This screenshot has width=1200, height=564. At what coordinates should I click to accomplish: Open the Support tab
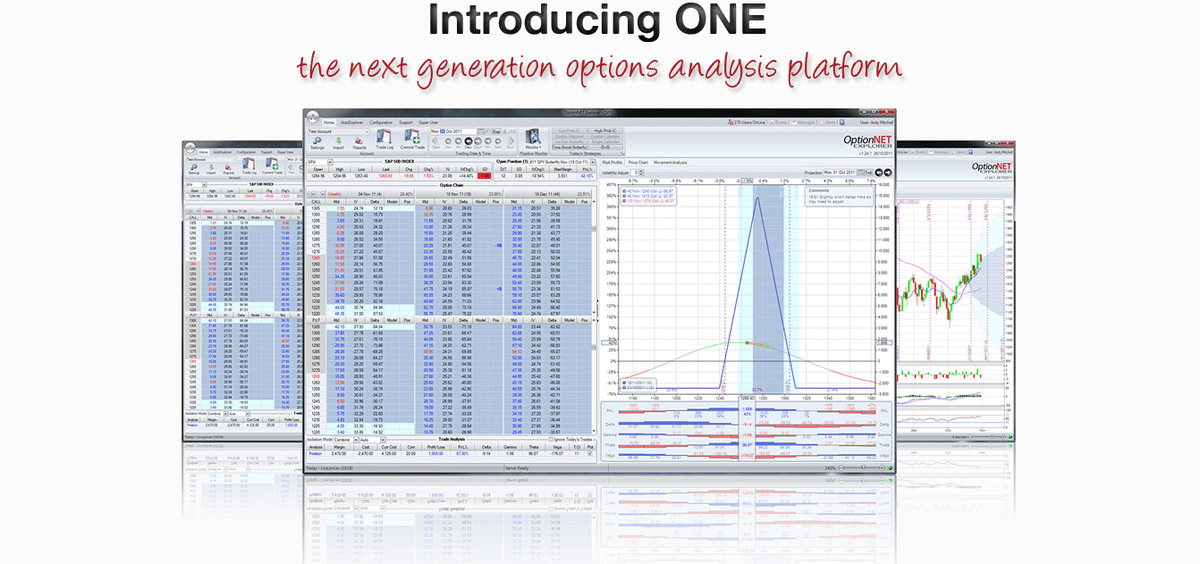tap(405, 122)
